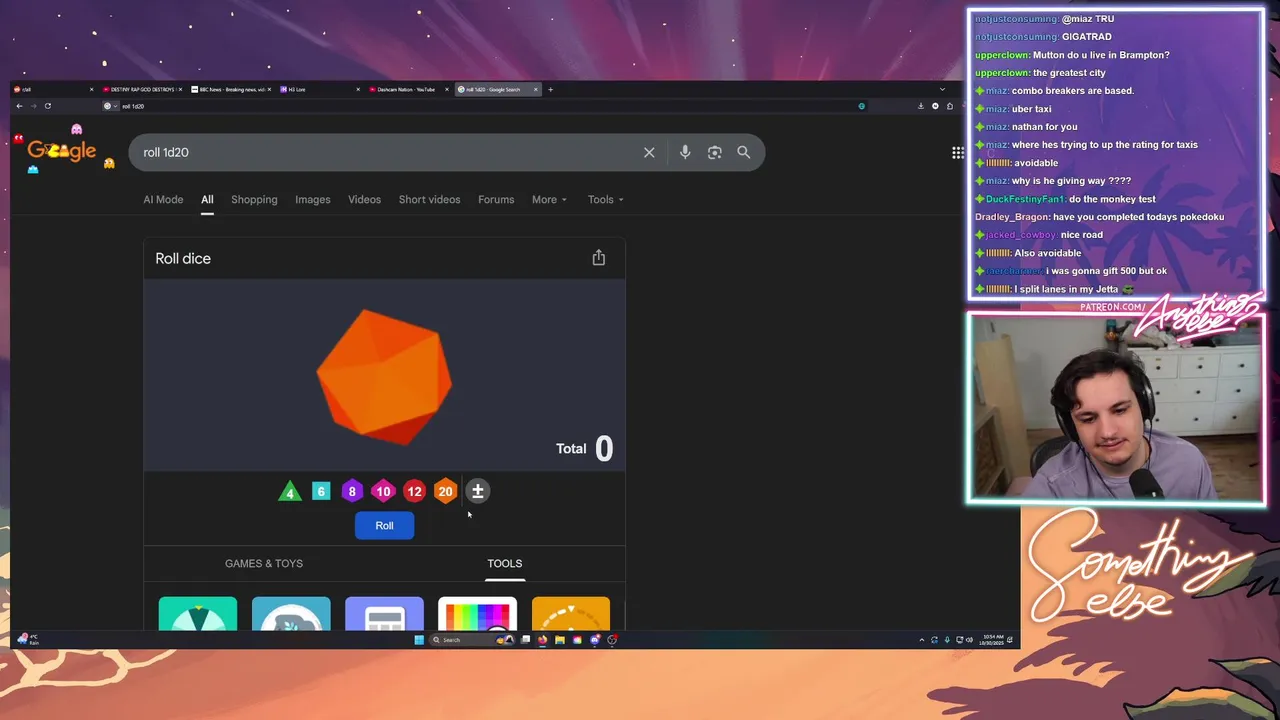The image size is (1280, 720).
Task: Open the Windows Start menu
Action: click(x=418, y=640)
